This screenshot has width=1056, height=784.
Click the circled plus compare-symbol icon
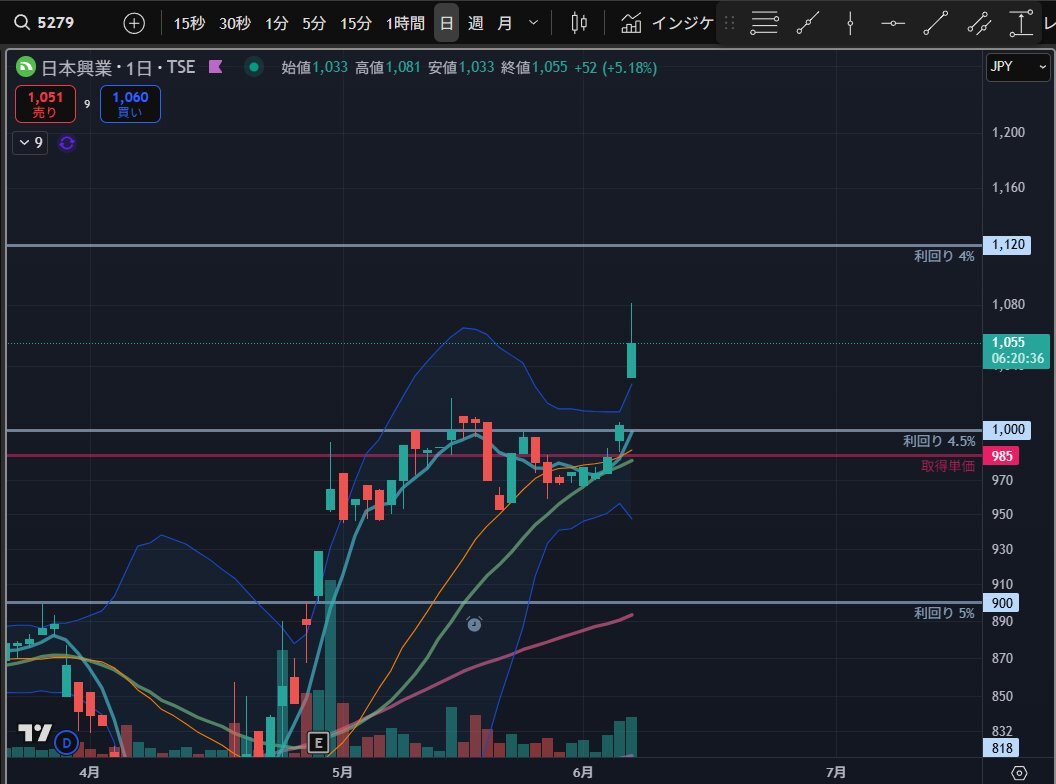pyautogui.click(x=134, y=24)
